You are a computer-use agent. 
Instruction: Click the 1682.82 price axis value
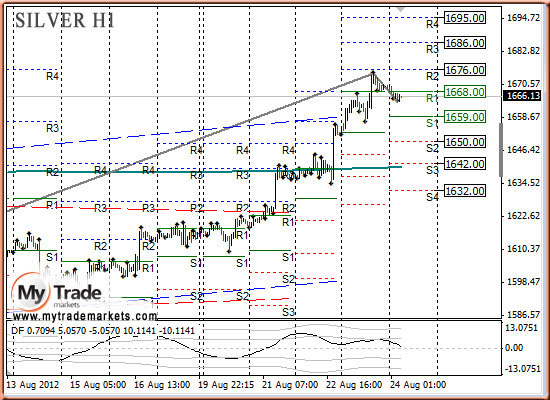[524, 51]
